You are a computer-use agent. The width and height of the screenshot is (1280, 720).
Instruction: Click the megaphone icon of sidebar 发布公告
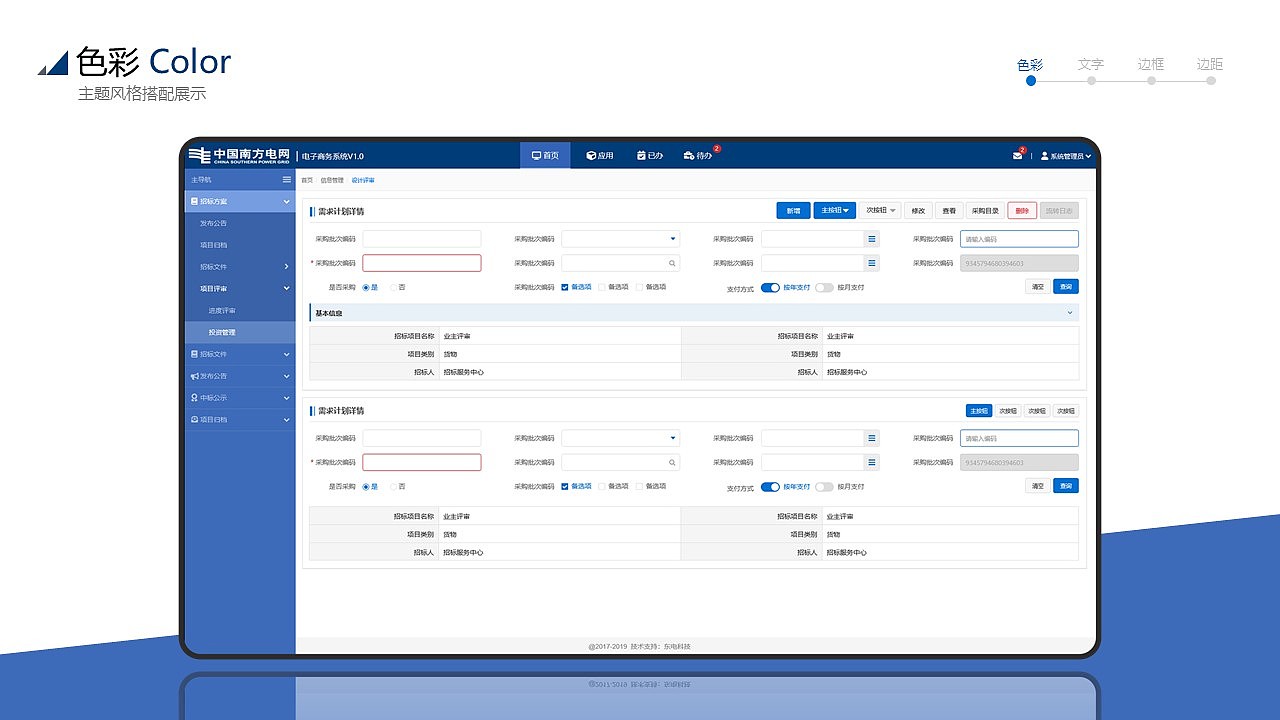point(194,376)
